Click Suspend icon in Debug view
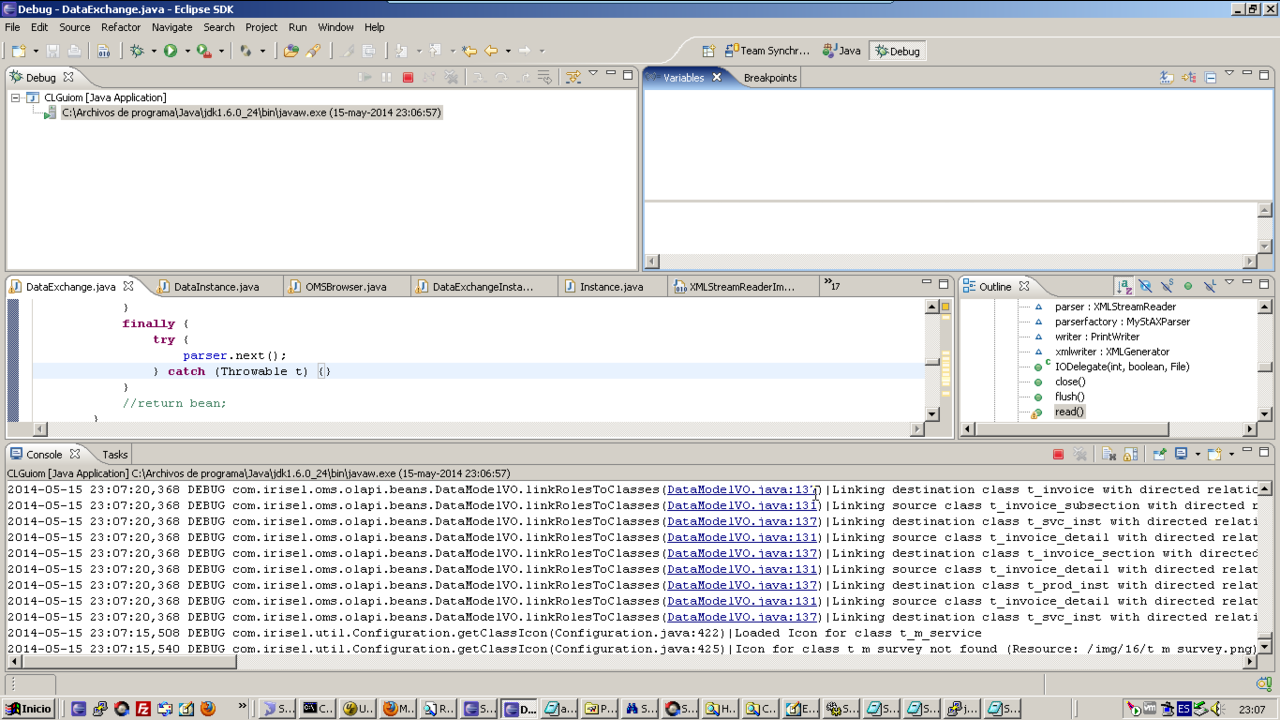Viewport: 1280px width, 720px height. 386,77
